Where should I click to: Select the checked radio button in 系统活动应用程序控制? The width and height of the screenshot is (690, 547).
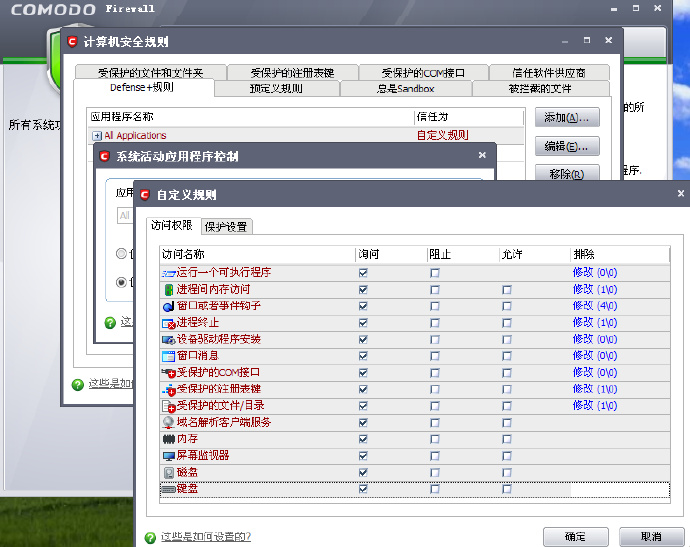pos(121,282)
